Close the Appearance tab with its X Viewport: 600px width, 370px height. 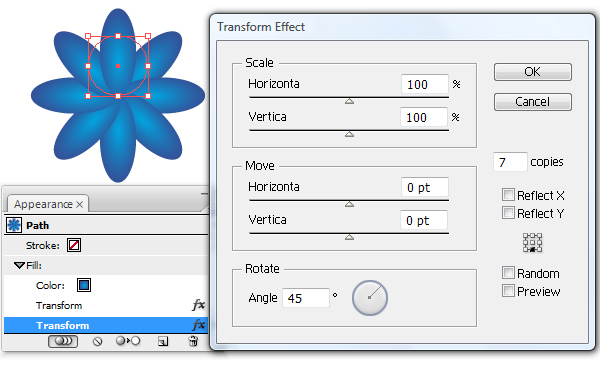[79, 204]
